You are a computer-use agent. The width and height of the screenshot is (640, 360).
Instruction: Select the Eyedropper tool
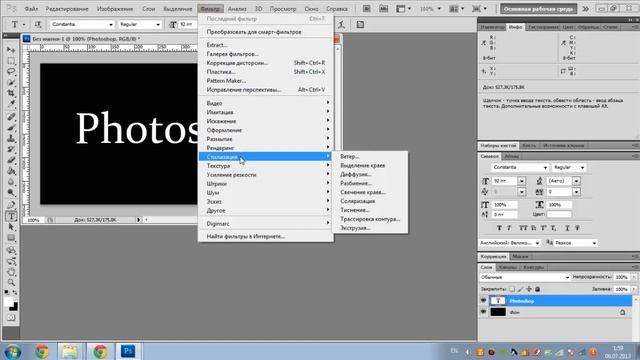coord(11,104)
